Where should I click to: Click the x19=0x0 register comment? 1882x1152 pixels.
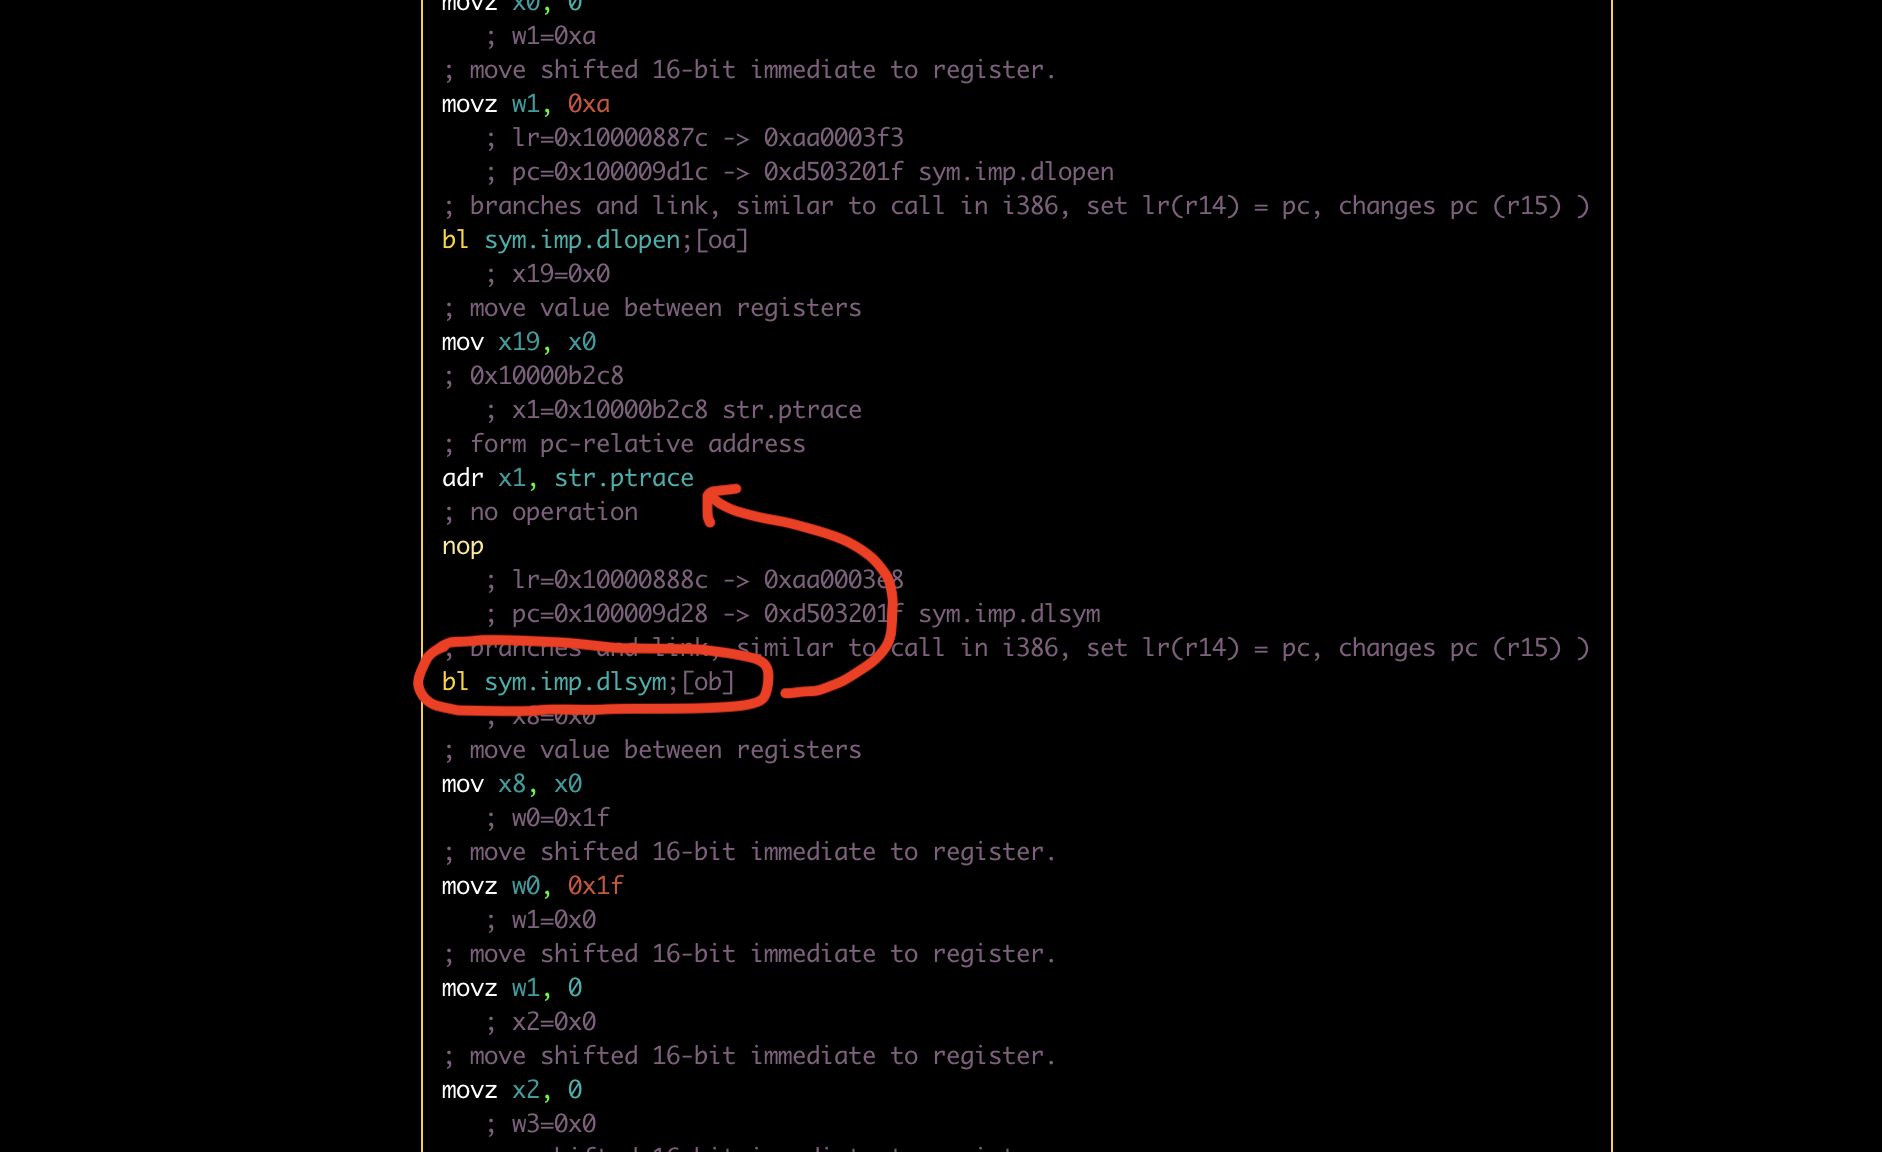[560, 274]
